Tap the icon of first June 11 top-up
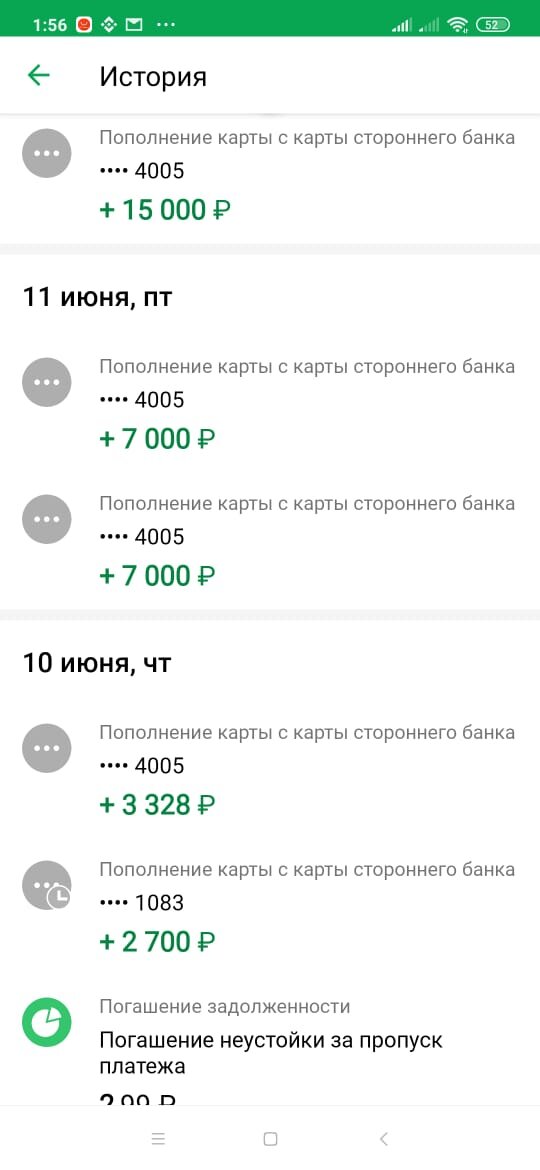Image resolution: width=540 pixels, height=1170 pixels. pos(47,381)
